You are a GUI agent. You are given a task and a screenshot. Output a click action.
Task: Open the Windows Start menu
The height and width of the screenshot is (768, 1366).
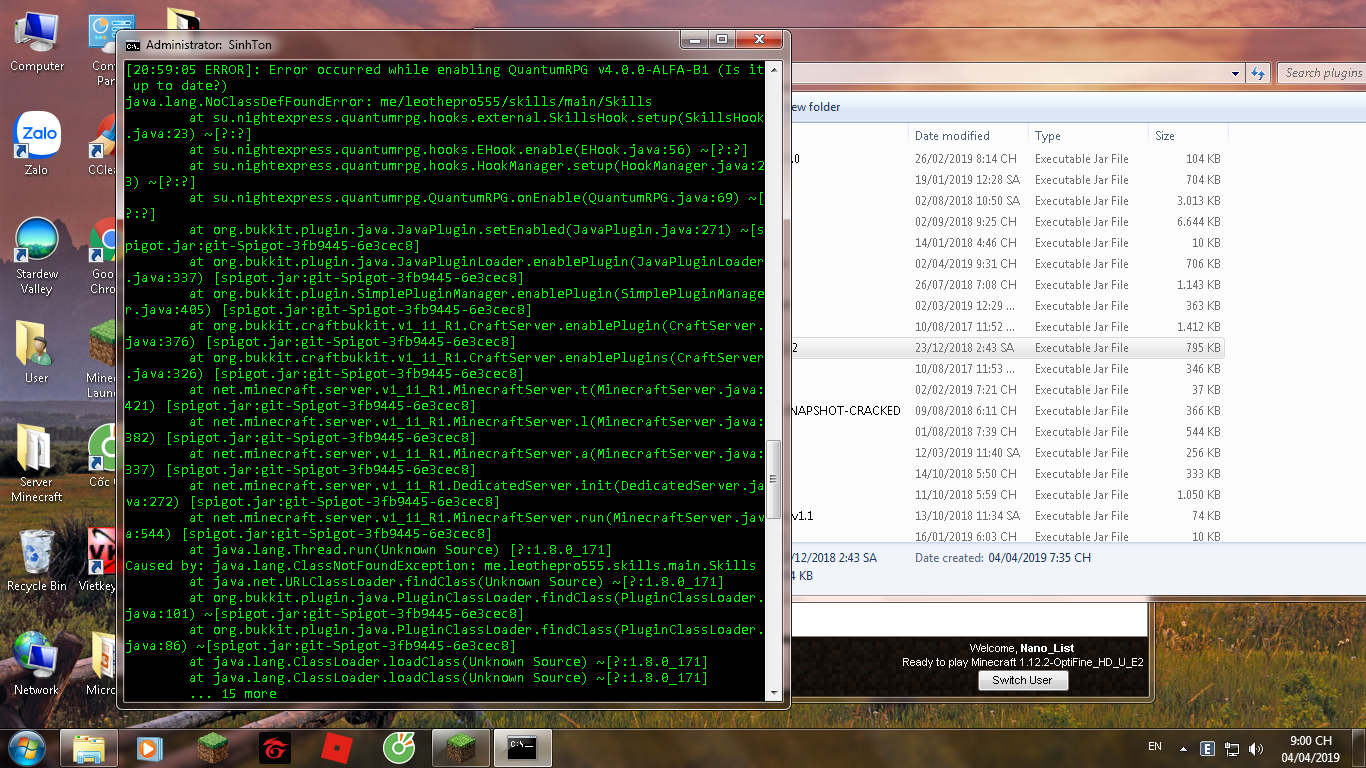[x=25, y=748]
